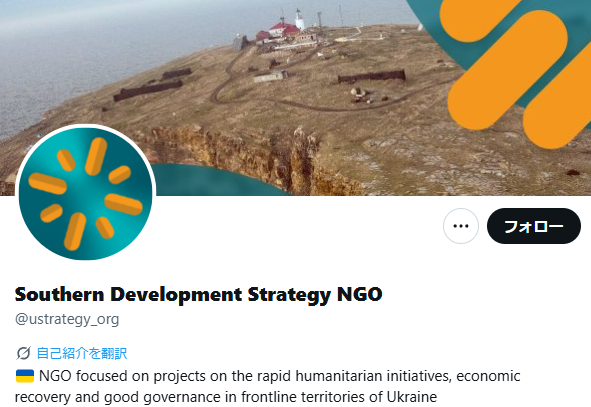This screenshot has width=591, height=407.
Task: Click the black フォロー follow button
Action: pos(534,226)
